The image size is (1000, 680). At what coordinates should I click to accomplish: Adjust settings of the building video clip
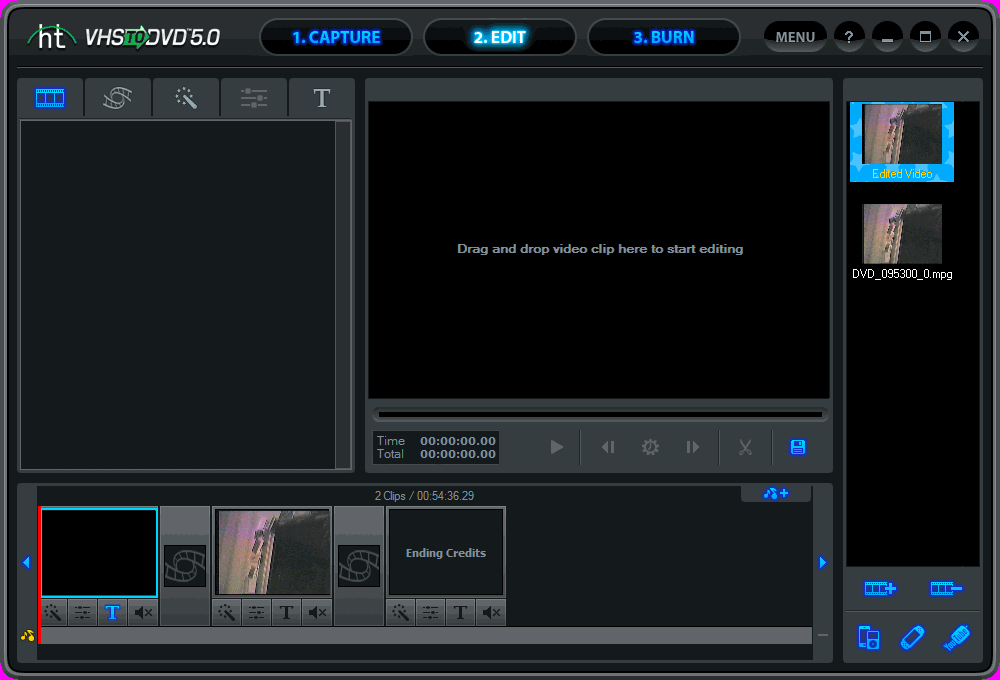pos(256,613)
